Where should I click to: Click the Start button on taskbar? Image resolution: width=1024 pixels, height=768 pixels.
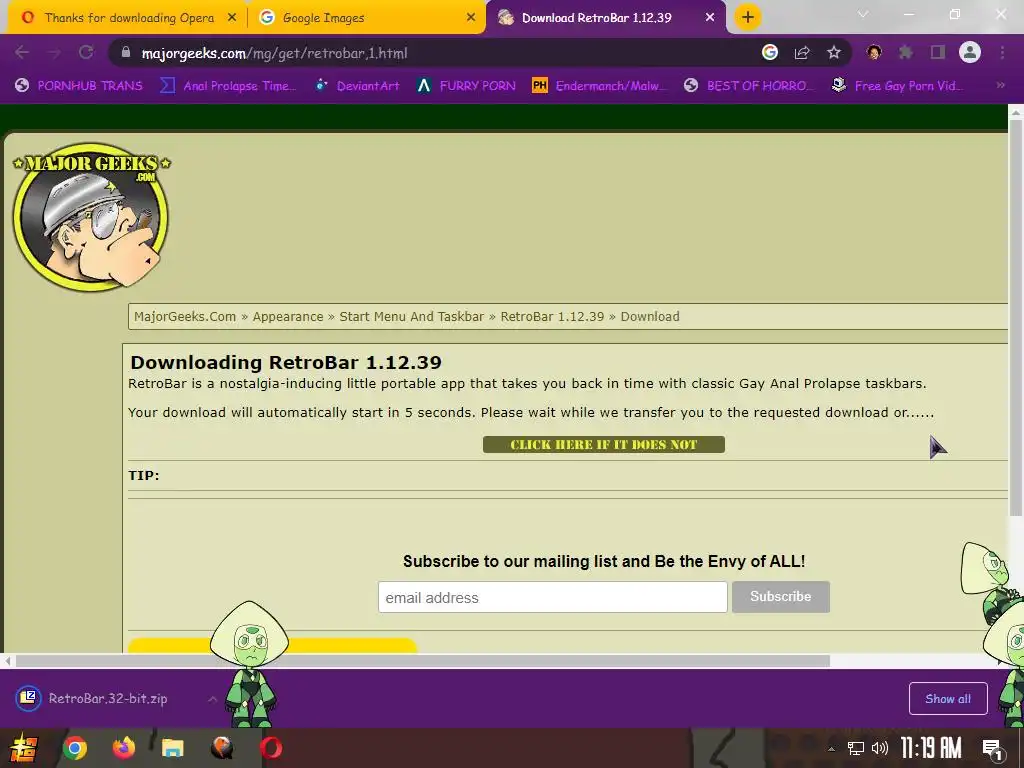(24, 748)
